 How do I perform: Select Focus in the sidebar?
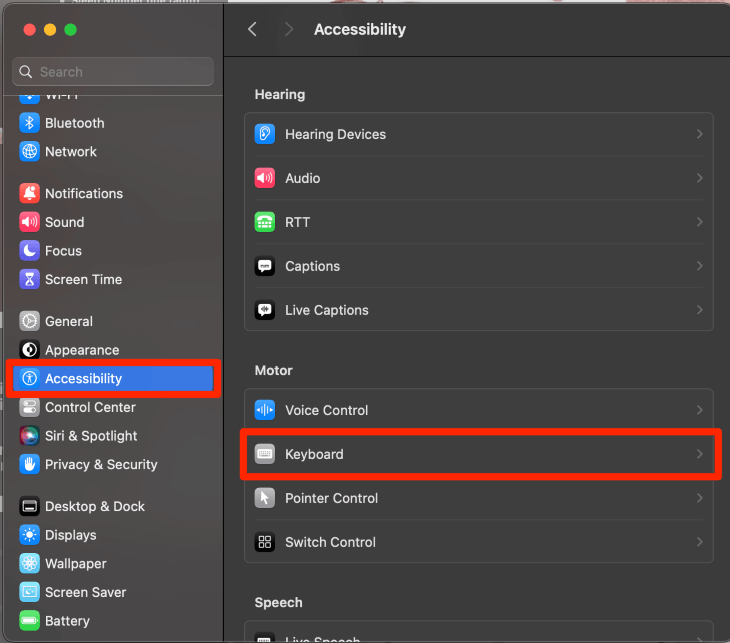[x=63, y=251]
